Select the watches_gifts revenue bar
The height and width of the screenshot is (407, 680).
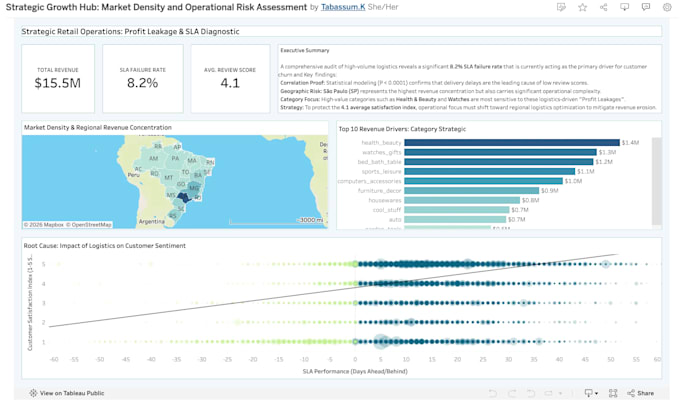(x=500, y=152)
